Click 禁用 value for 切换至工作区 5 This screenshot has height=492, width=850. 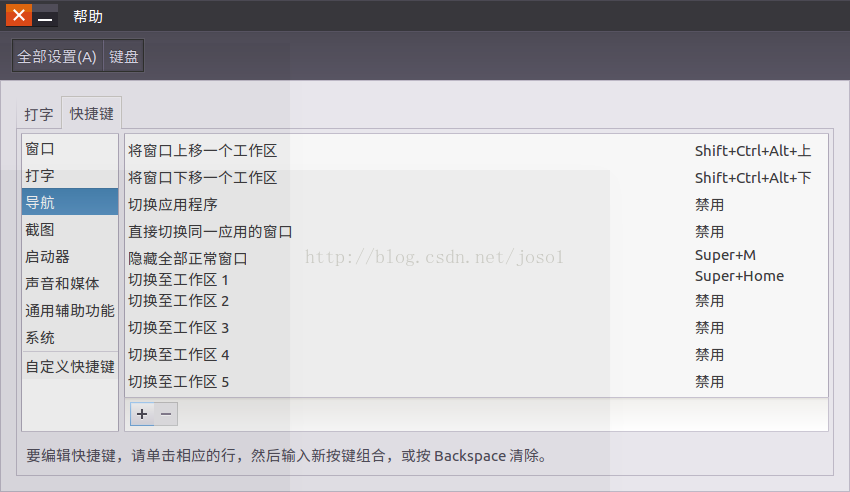pos(710,382)
